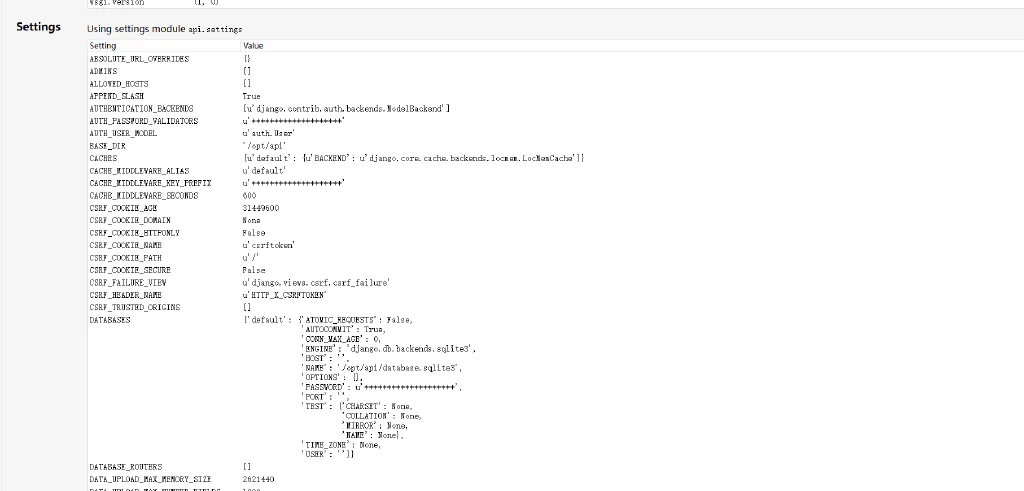Click the u'auth.User' value
Viewport: 1024px width, 491px height.
click(268, 133)
